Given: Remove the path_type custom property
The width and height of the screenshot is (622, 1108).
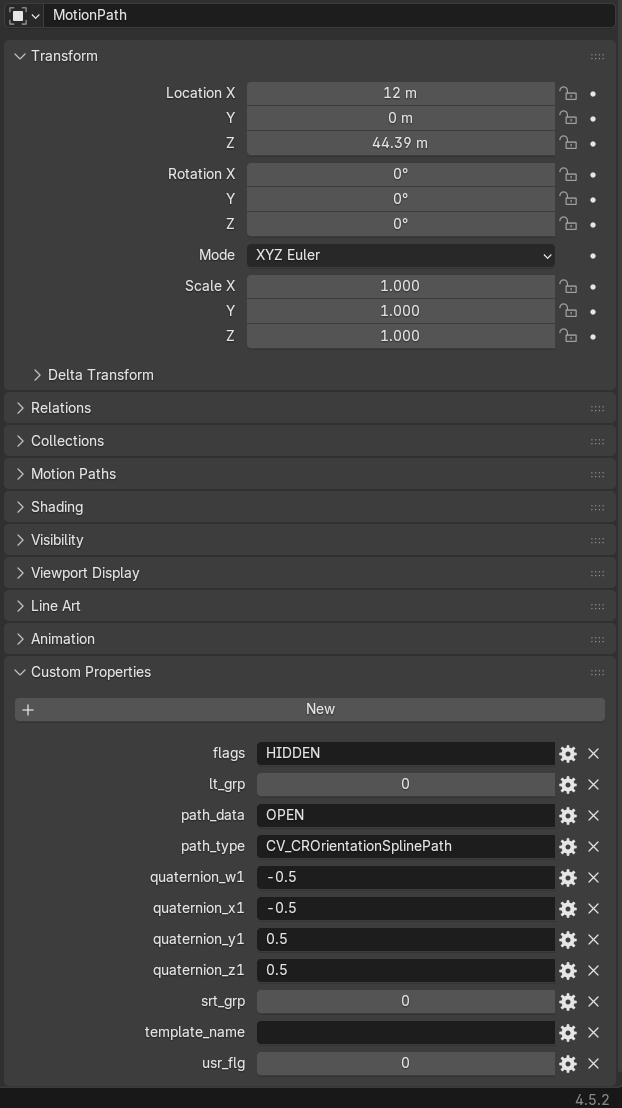Looking at the screenshot, I should coord(593,846).
